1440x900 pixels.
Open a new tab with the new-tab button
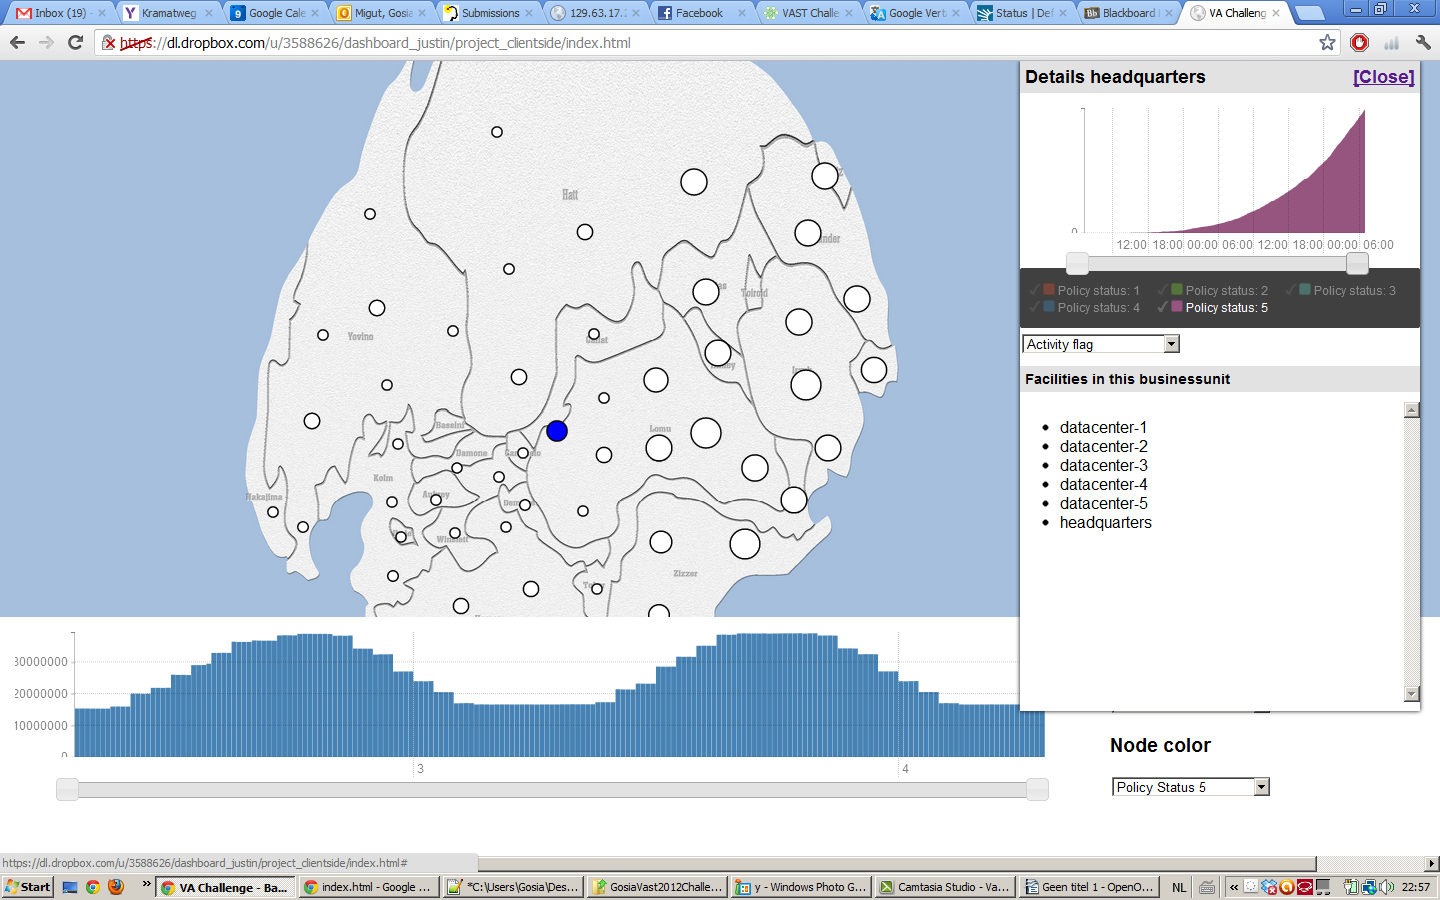pyautogui.click(x=1309, y=13)
